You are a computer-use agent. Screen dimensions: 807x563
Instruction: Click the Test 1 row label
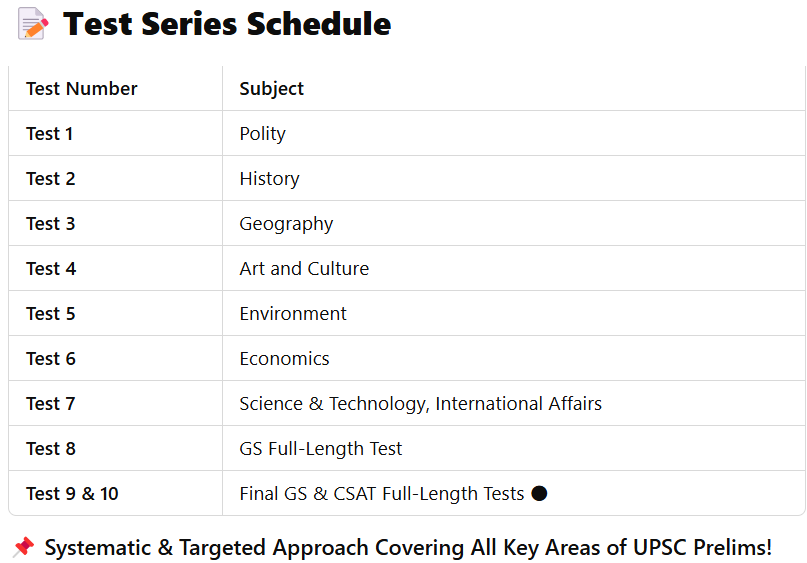coord(49,133)
